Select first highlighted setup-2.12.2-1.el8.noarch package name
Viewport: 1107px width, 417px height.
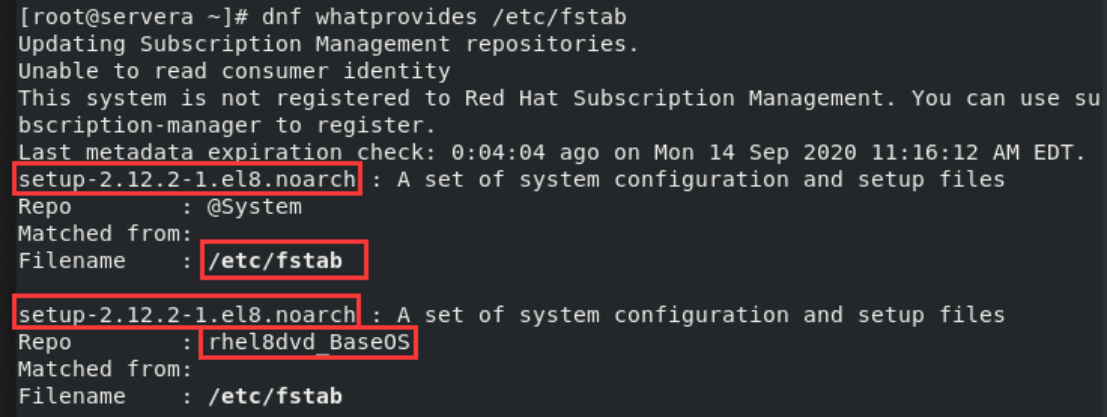coord(187,179)
